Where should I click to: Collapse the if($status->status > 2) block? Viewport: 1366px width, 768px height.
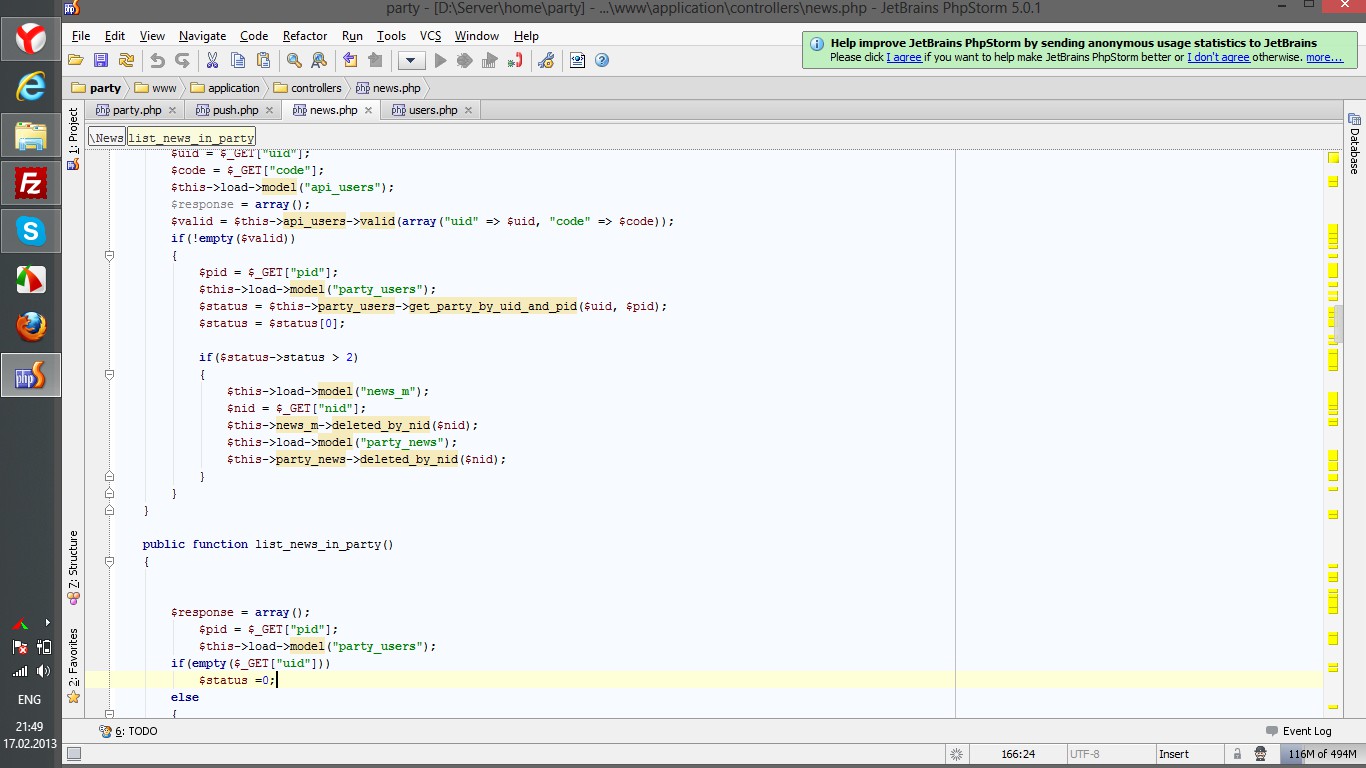[x=110, y=375]
